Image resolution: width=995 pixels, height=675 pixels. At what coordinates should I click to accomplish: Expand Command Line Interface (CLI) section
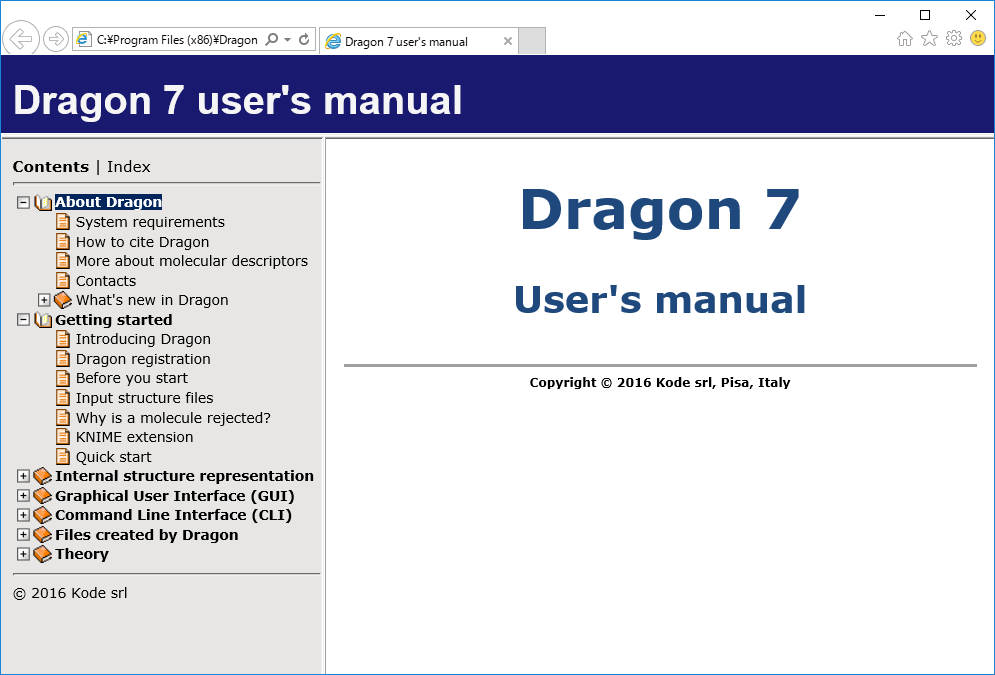[23, 514]
